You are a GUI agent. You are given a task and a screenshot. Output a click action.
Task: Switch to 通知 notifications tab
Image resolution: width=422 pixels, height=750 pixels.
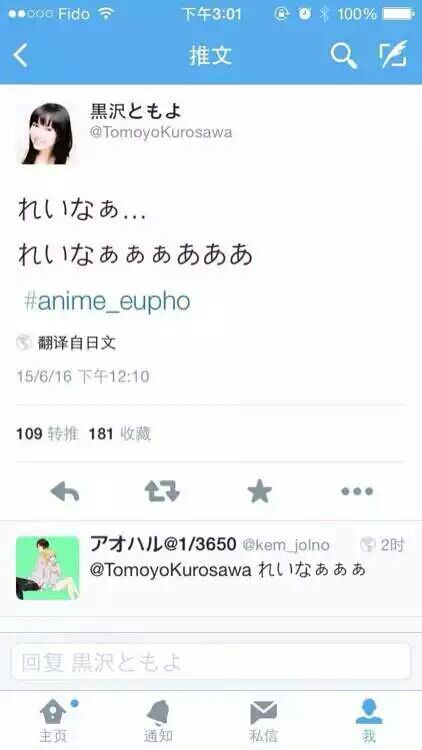click(x=158, y=720)
